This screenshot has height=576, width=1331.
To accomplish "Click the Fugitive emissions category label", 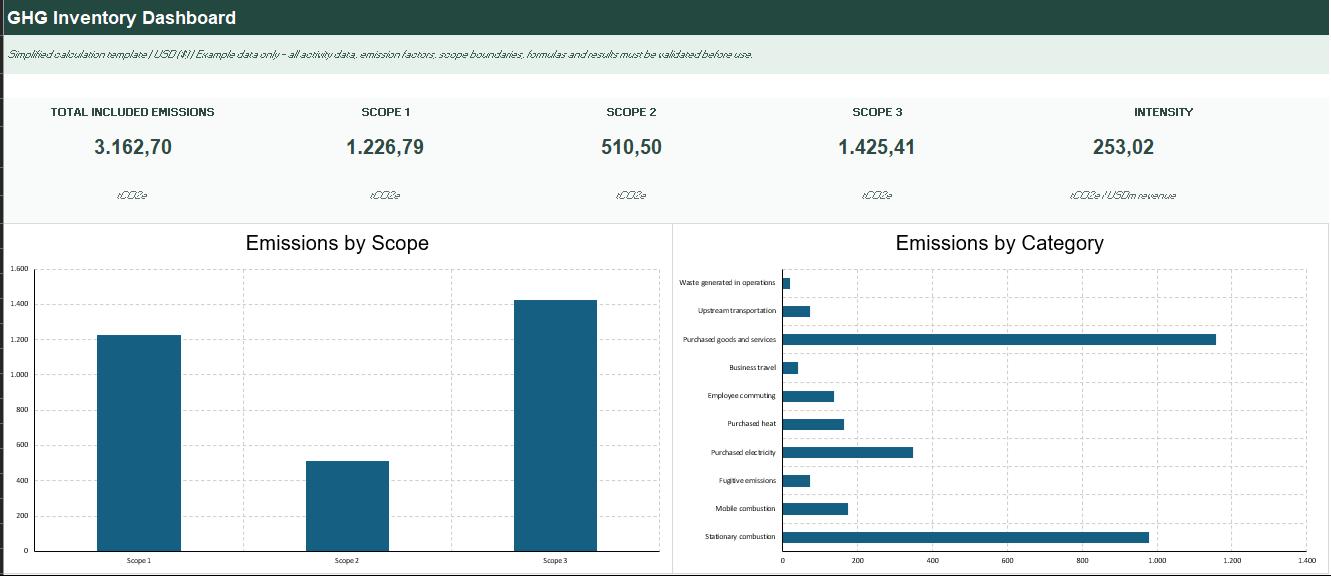I will 747,481.
